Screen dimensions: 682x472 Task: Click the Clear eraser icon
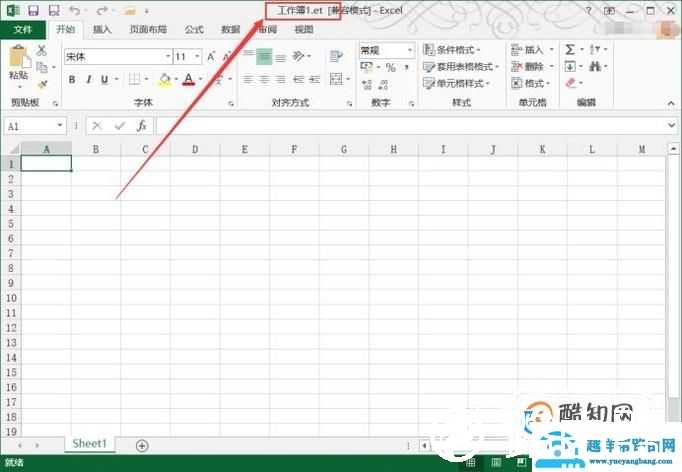coord(571,83)
